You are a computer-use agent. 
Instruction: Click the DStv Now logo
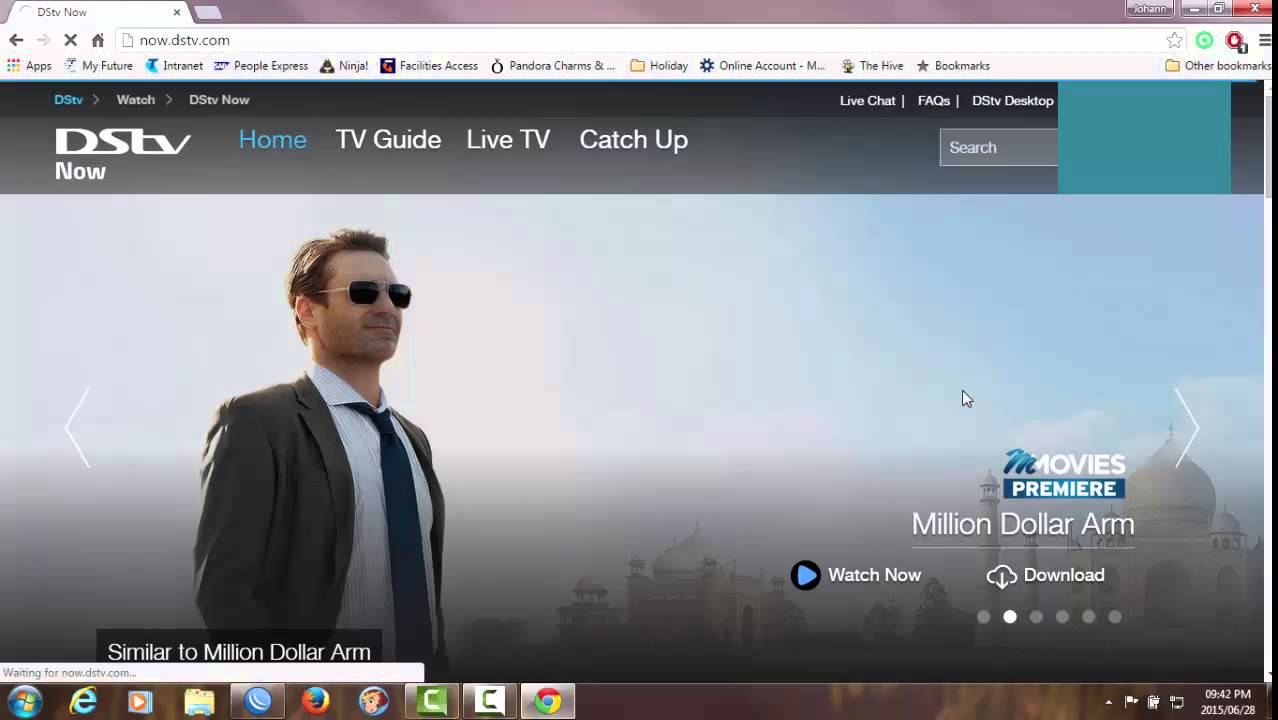coord(122,155)
